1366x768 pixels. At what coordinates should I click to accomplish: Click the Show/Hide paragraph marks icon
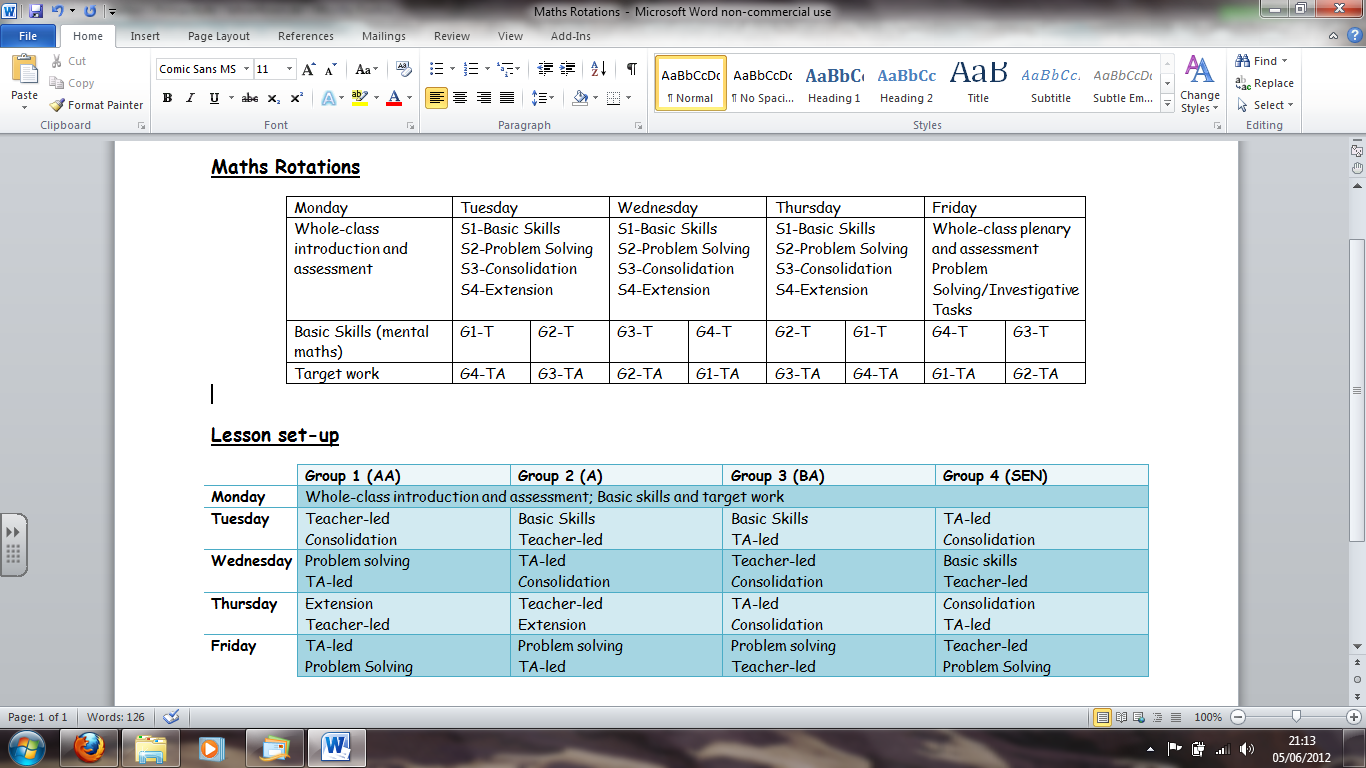pyautogui.click(x=631, y=69)
